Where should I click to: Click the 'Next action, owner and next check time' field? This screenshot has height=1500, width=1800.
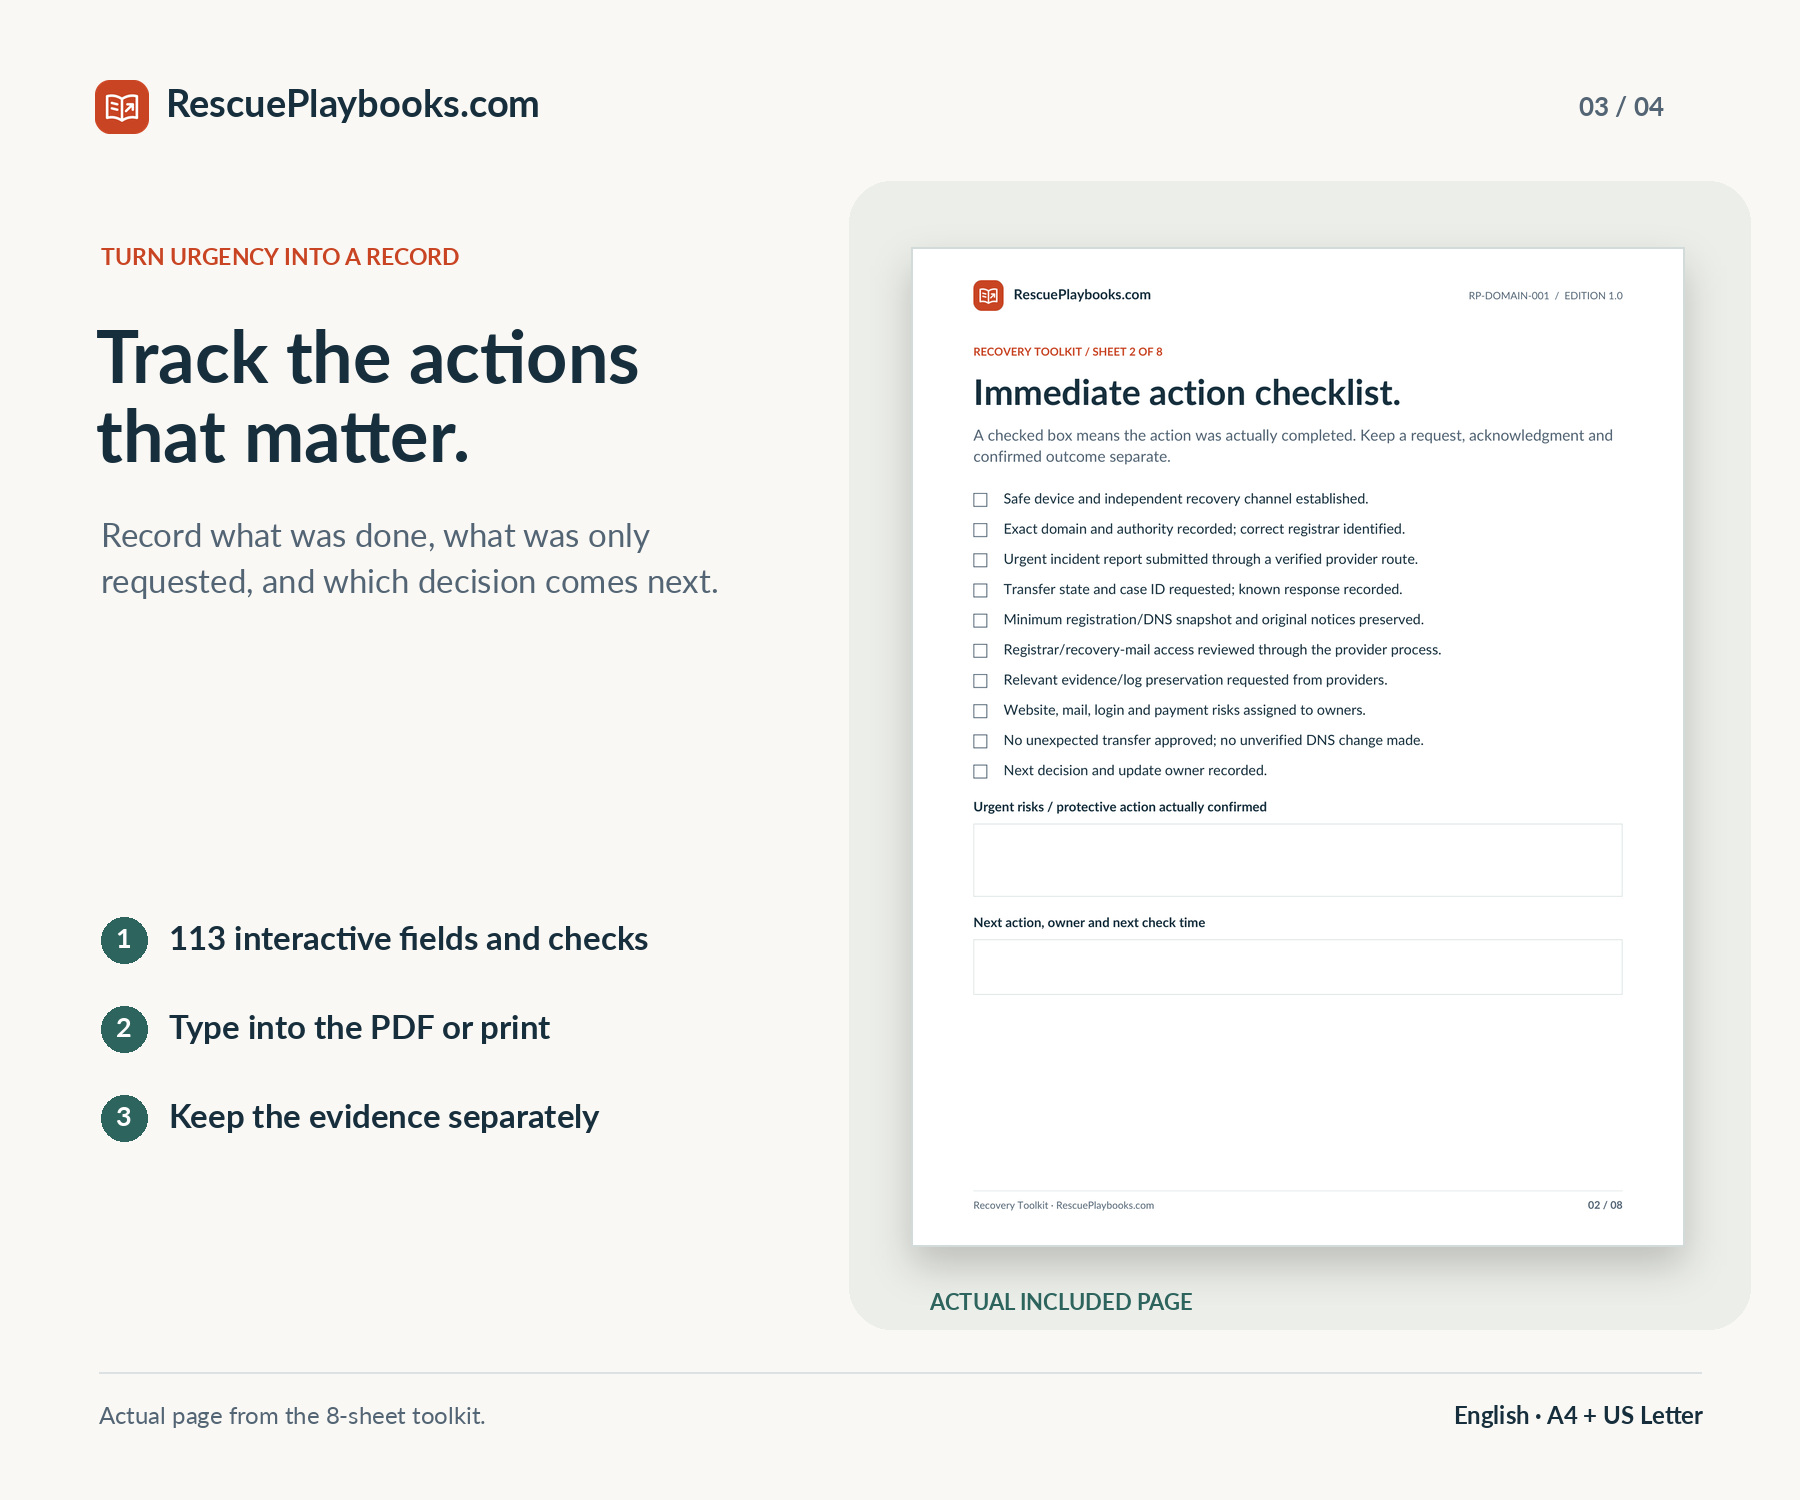point(1297,967)
